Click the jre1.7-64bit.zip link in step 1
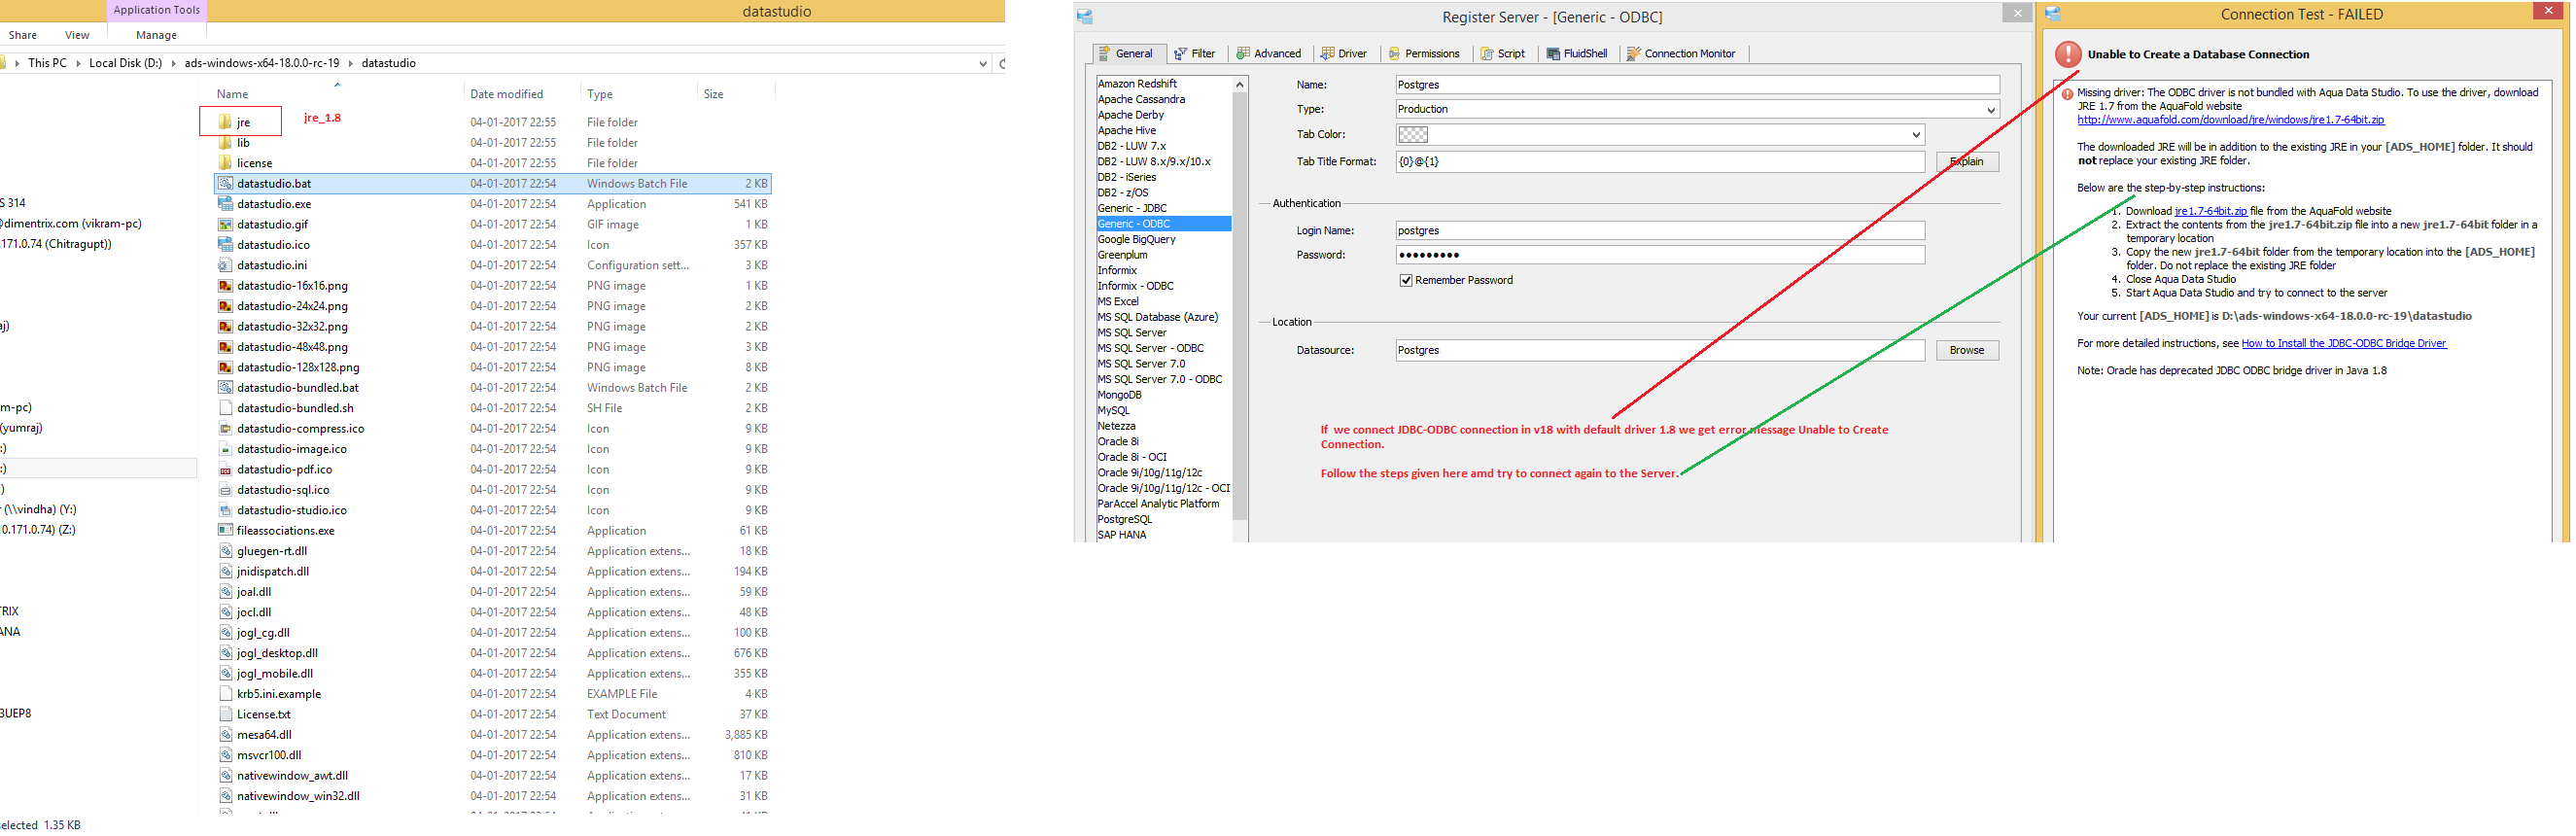 point(2210,212)
